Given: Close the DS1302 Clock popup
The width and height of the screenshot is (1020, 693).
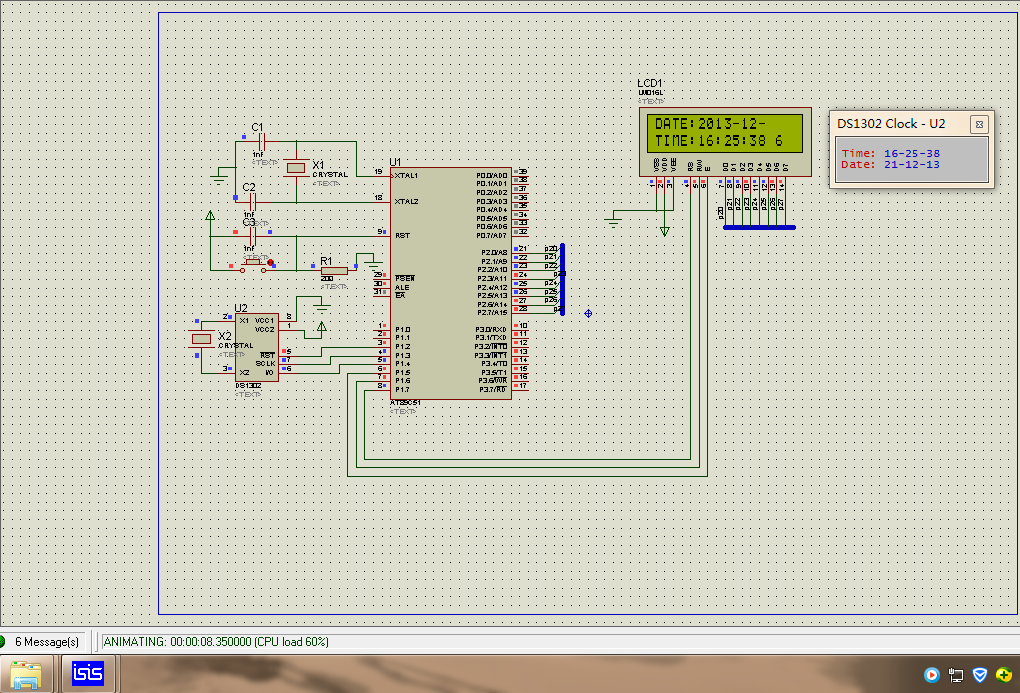Looking at the screenshot, I should pos(978,124).
